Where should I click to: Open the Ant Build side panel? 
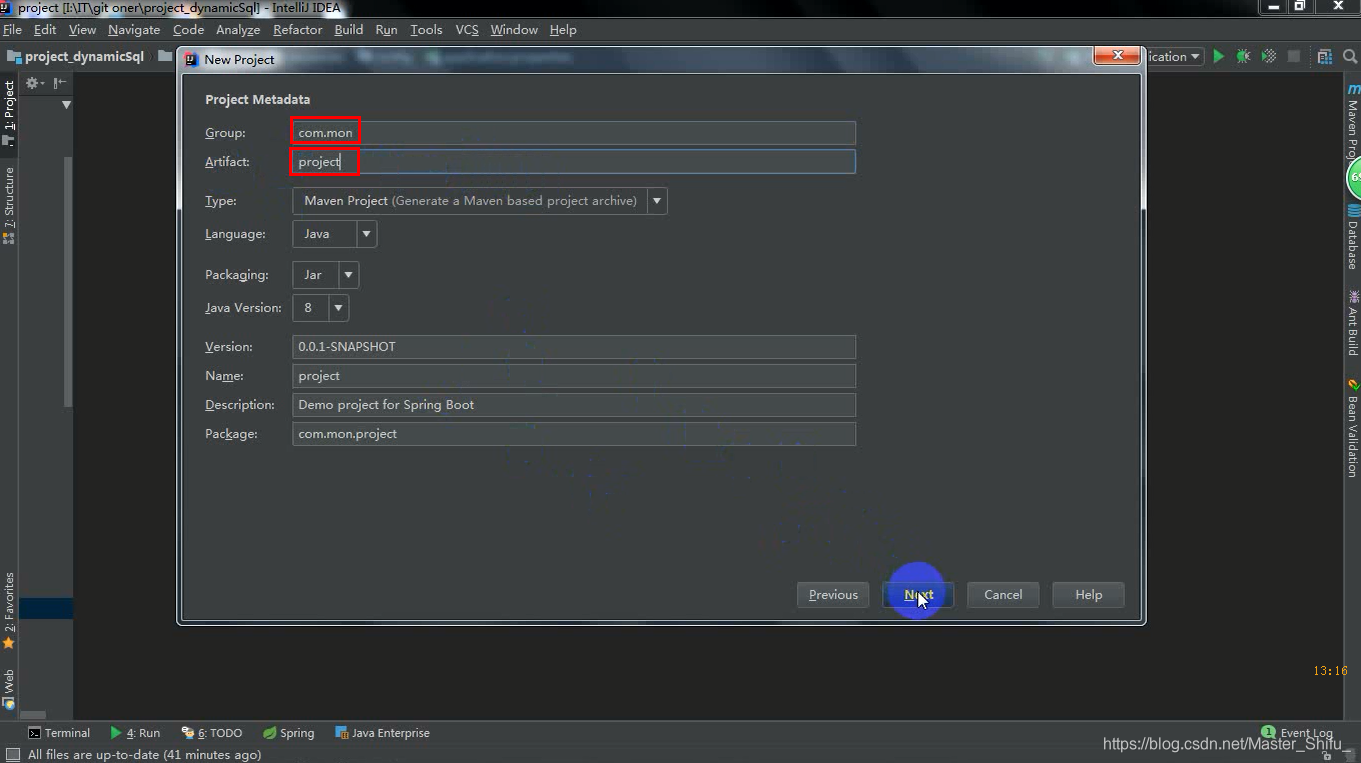1352,323
